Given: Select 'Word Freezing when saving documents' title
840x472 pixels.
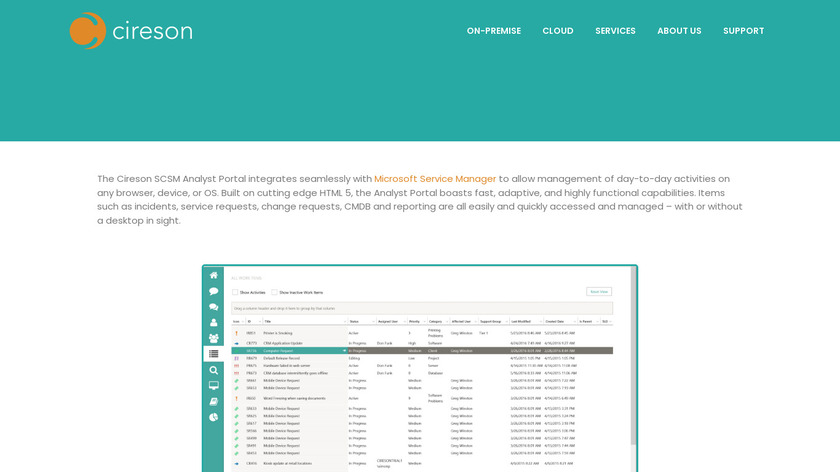Looking at the screenshot, I should coord(294,399).
